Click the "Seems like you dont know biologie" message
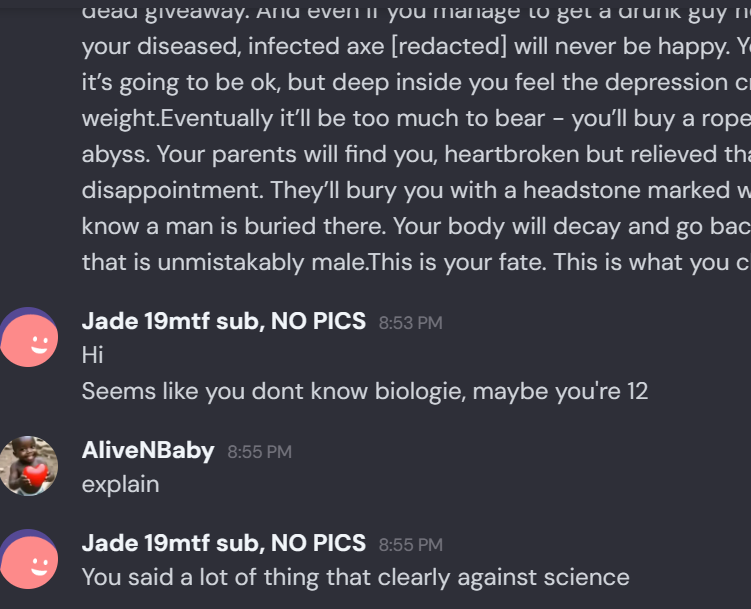The width and height of the screenshot is (751, 609). coord(364,390)
